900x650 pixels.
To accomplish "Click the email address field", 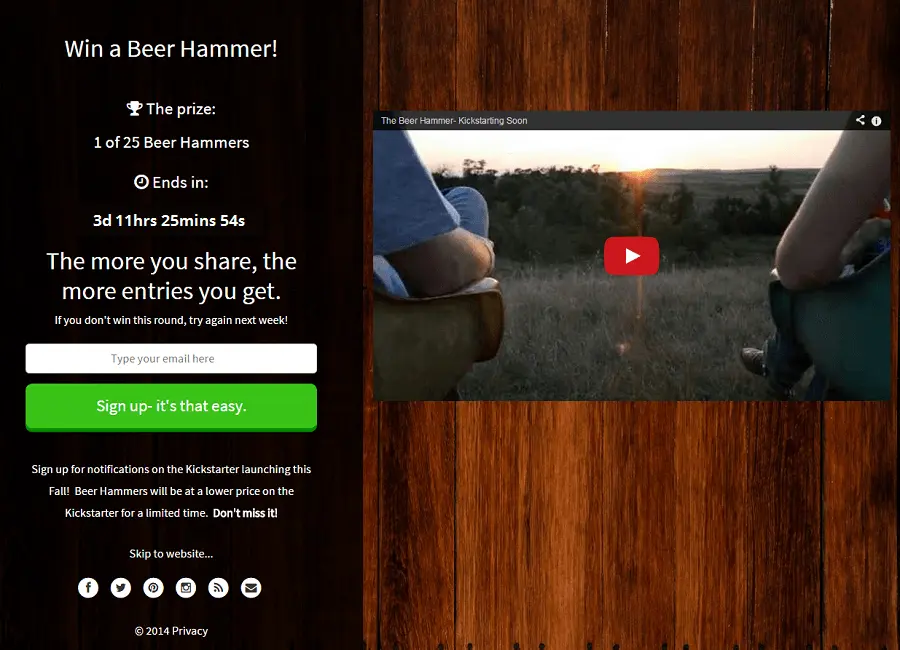I will [x=171, y=358].
